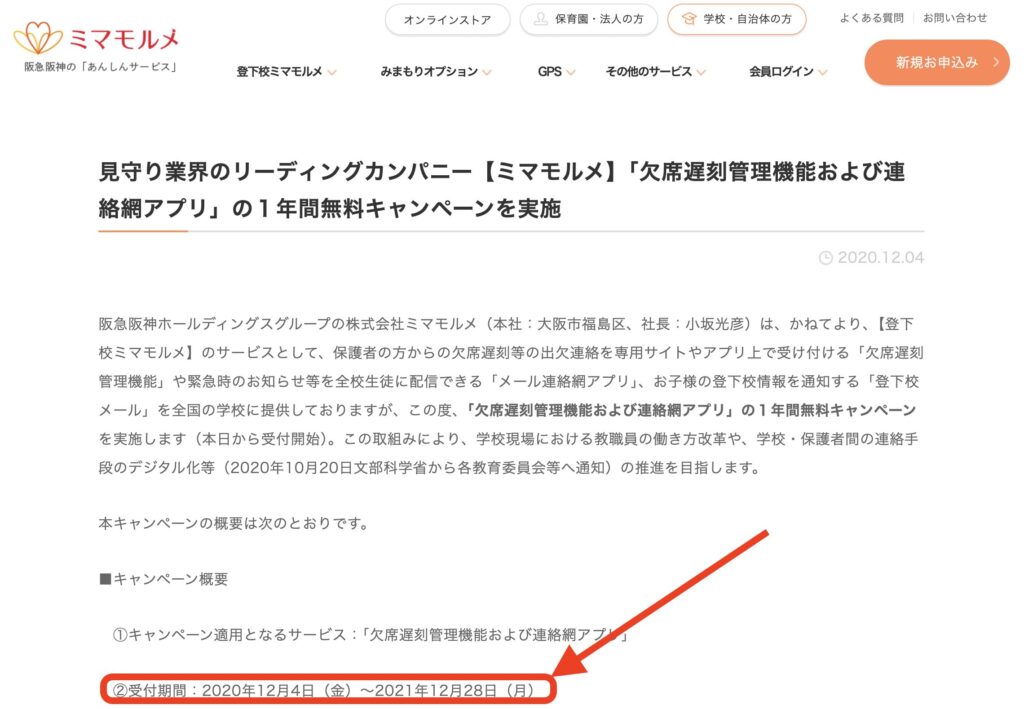Click the highlighted 受付期間 date line

click(329, 690)
